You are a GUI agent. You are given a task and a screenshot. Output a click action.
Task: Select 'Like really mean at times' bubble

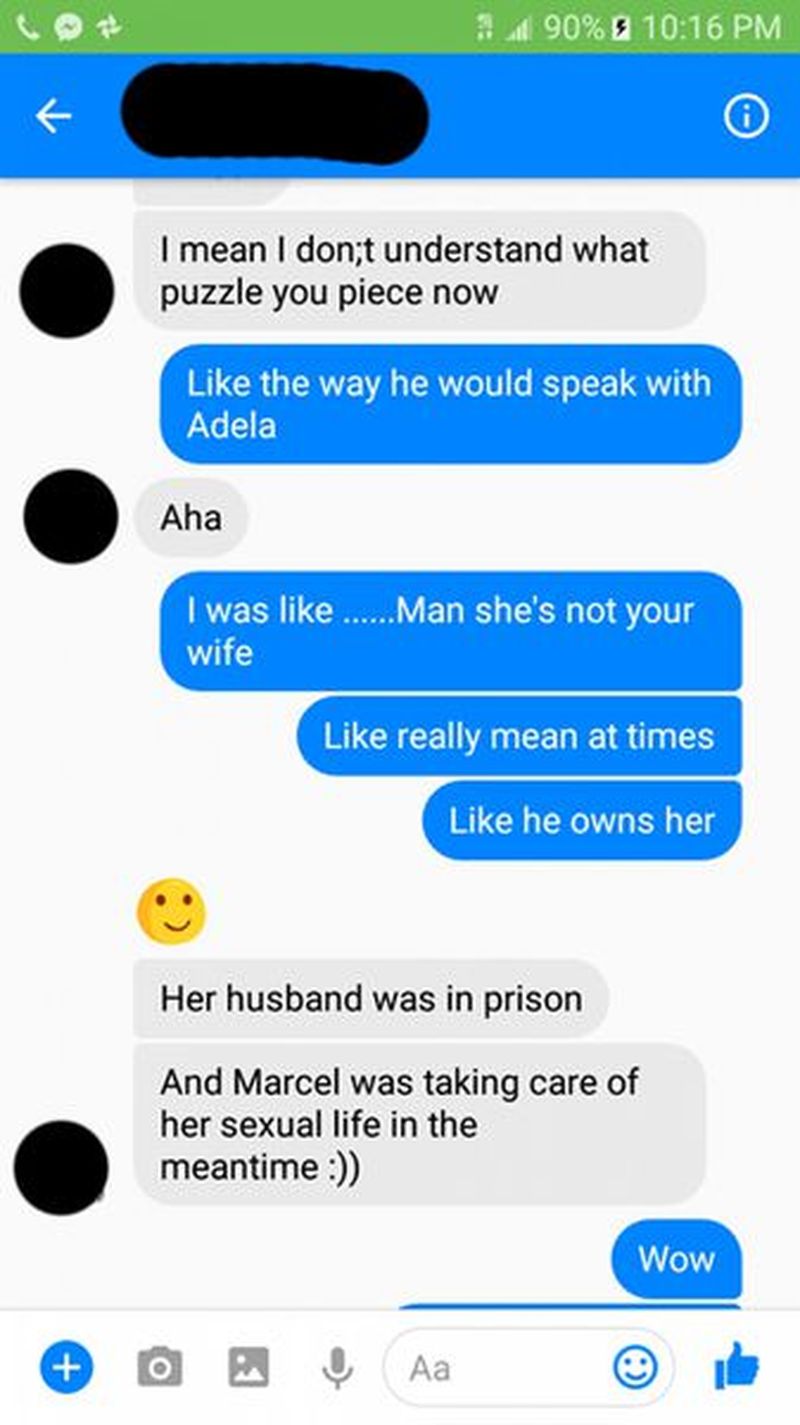[519, 737]
